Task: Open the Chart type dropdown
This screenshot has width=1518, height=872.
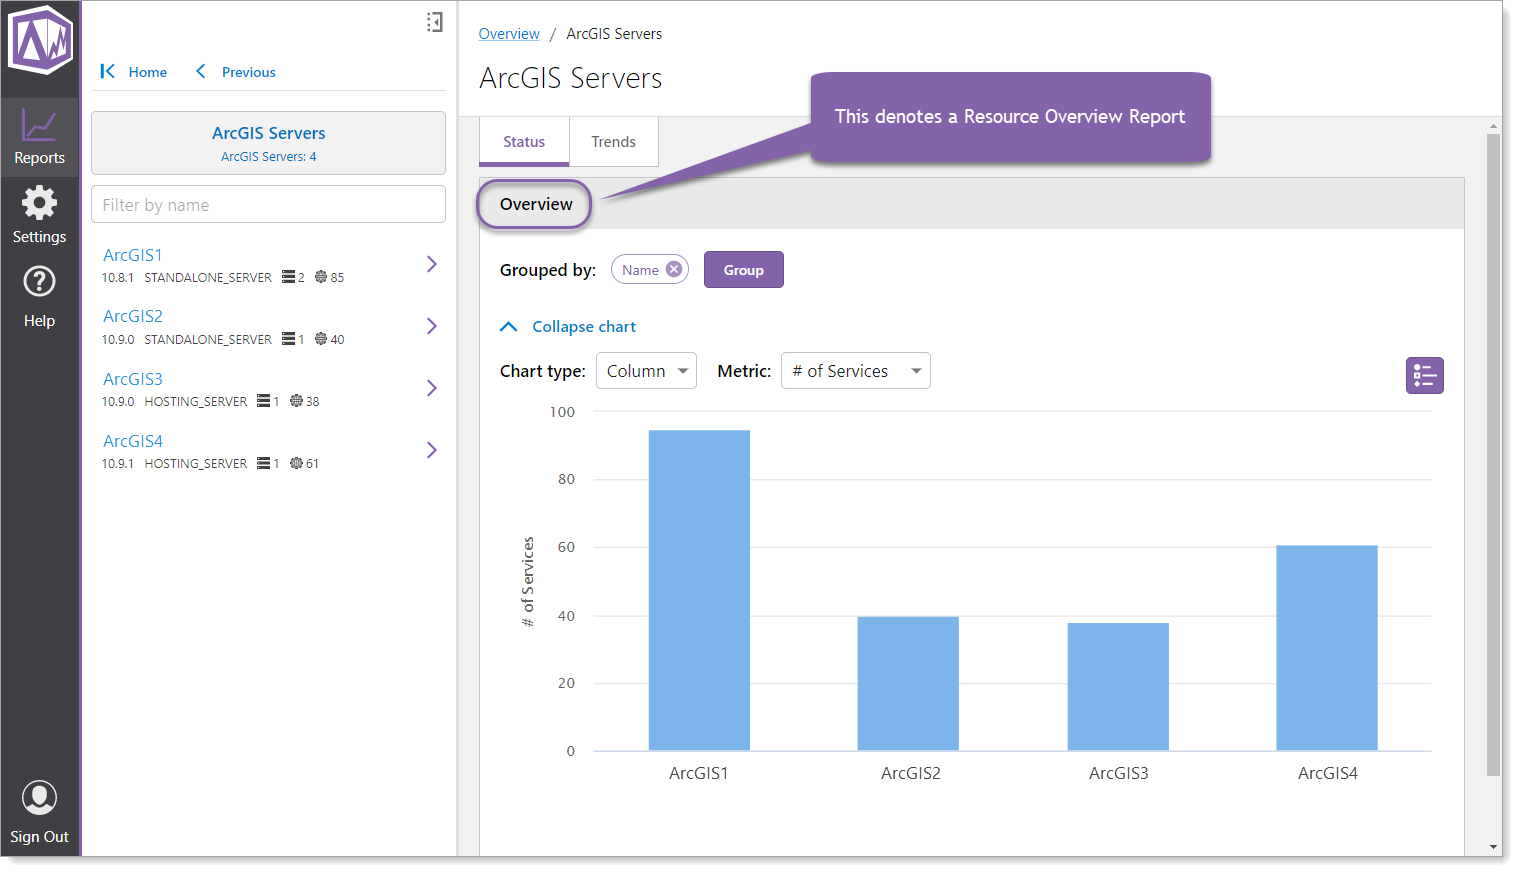Action: pyautogui.click(x=646, y=370)
